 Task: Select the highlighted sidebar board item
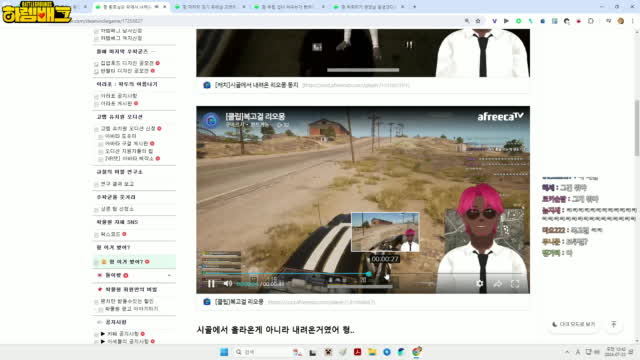pos(134,262)
